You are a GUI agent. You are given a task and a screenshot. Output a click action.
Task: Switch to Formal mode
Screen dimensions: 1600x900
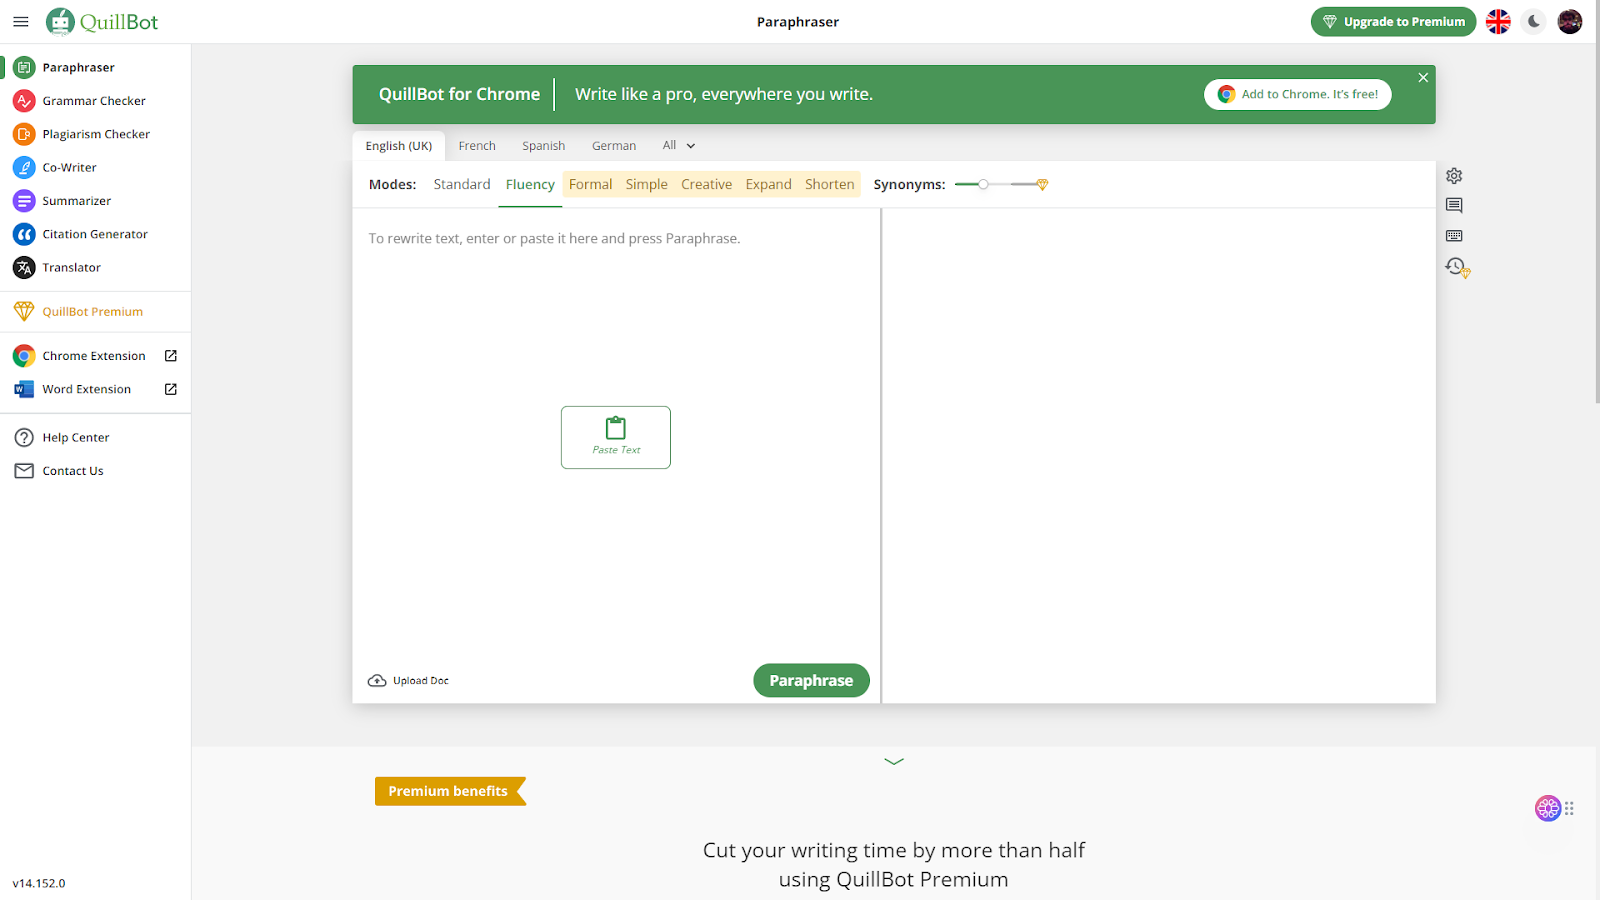pyautogui.click(x=591, y=184)
